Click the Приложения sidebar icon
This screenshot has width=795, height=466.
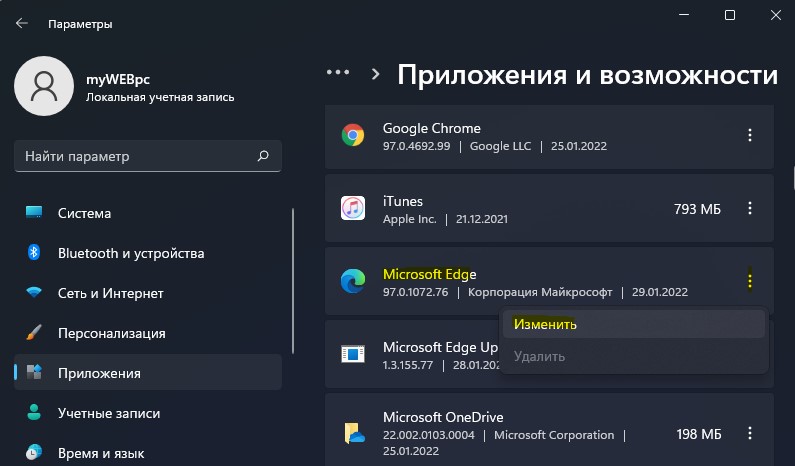click(34, 372)
